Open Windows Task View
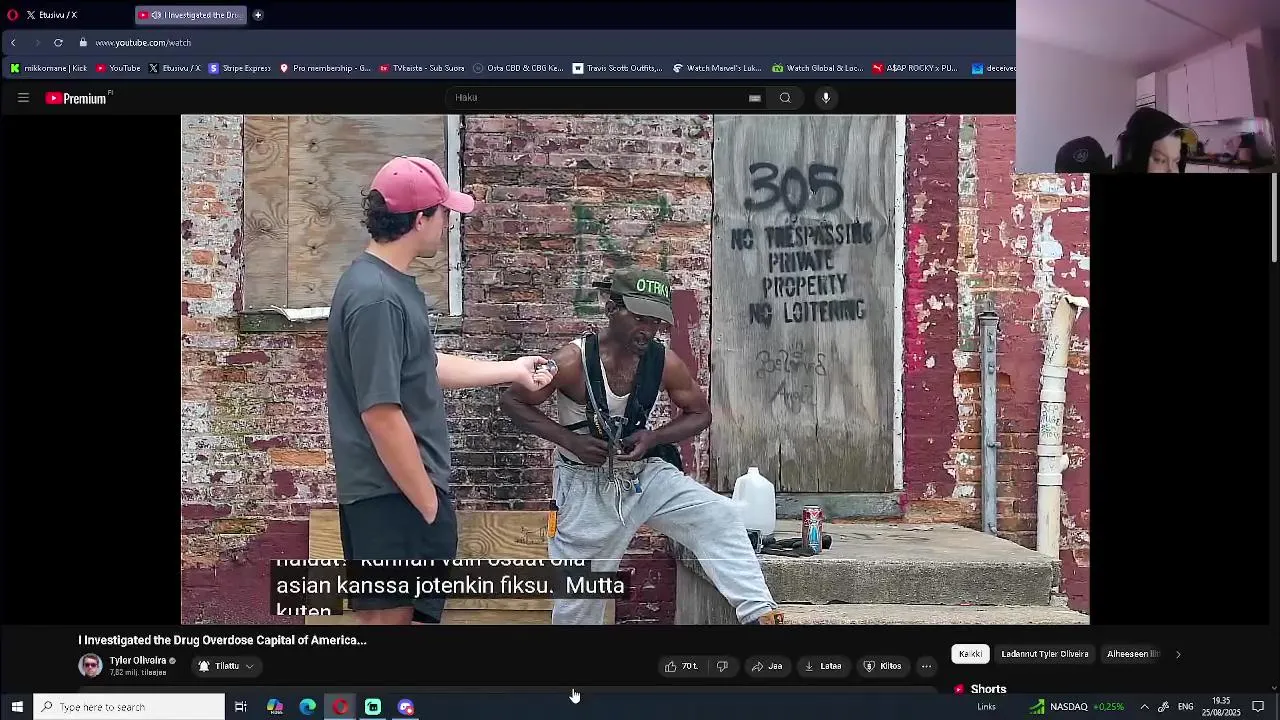Viewport: 1280px width, 720px height. pyautogui.click(x=241, y=707)
